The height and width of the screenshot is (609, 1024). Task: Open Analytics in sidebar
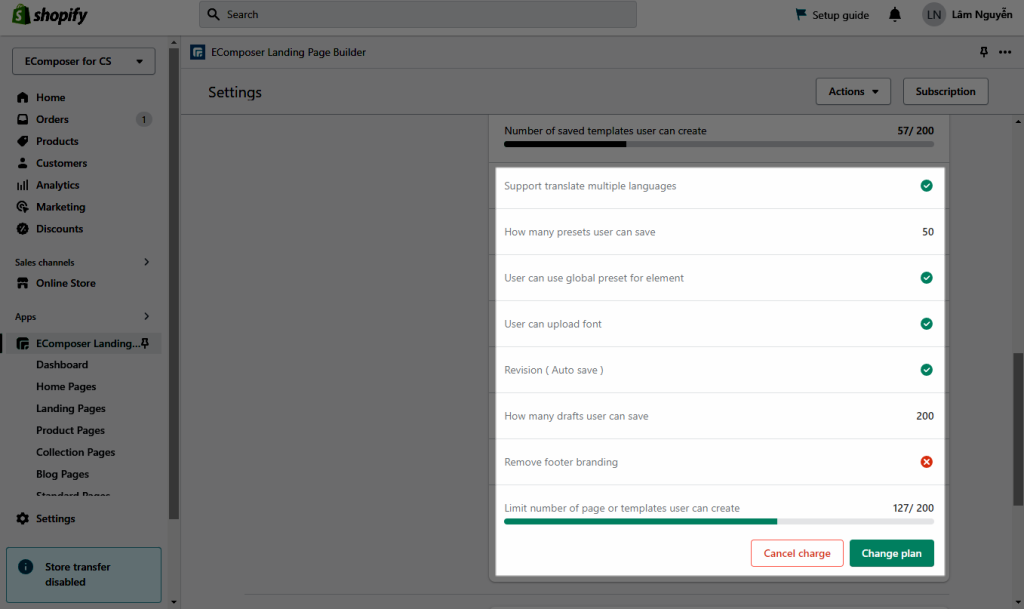click(57, 185)
